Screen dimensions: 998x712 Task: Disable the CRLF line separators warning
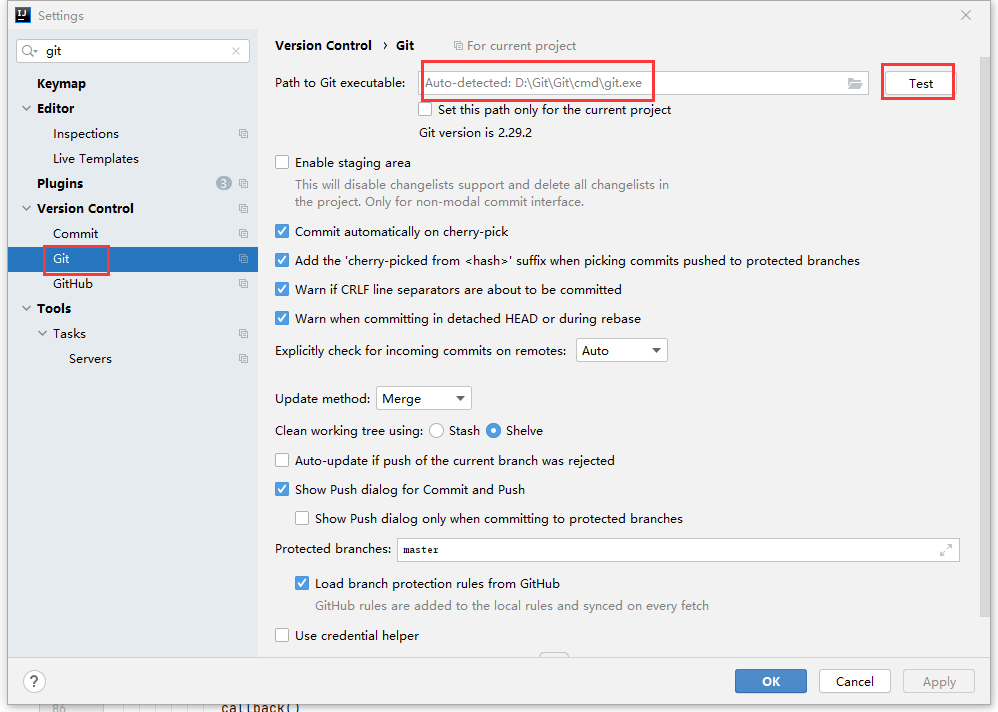pyautogui.click(x=282, y=289)
